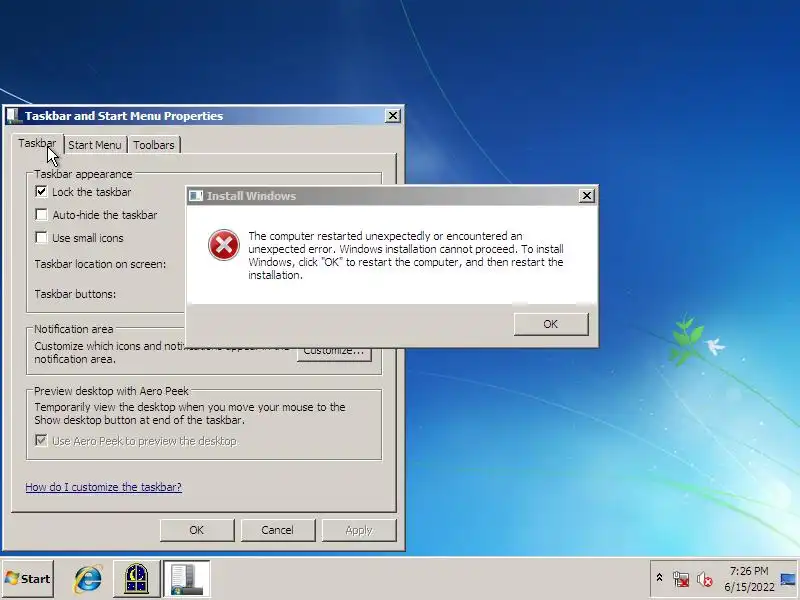Screen dimensions: 800x600
Task: Close Taskbar and Start Menu Properties window
Action: click(392, 116)
